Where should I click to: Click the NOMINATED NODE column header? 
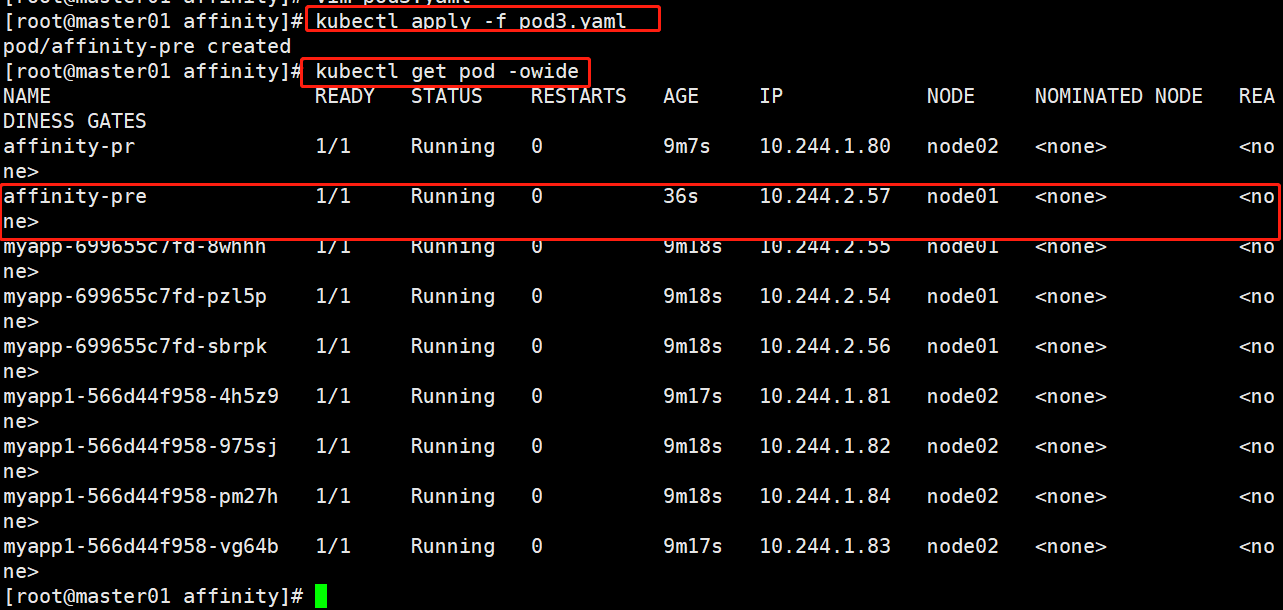pos(1119,96)
